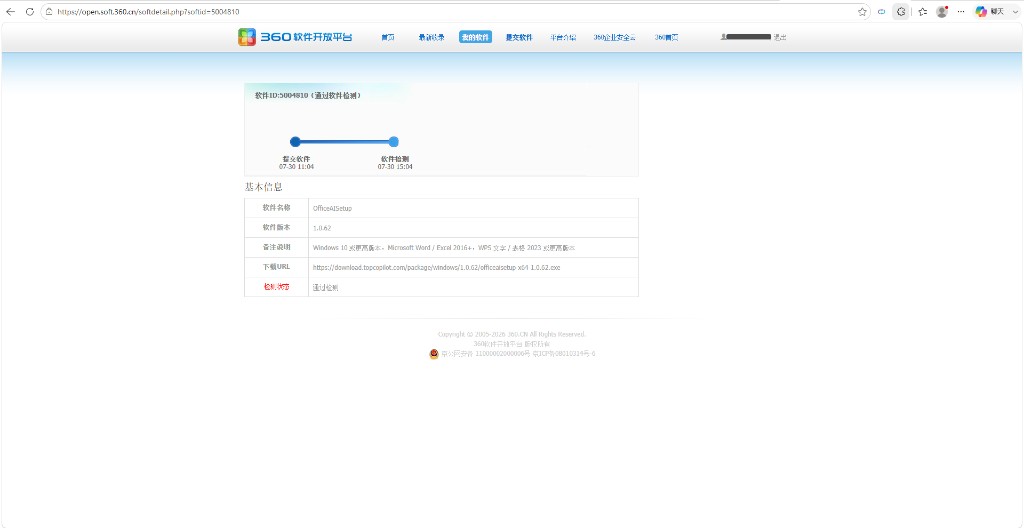Open the Copilot chat button
The height and width of the screenshot is (528, 1024).
[x=989, y=12]
